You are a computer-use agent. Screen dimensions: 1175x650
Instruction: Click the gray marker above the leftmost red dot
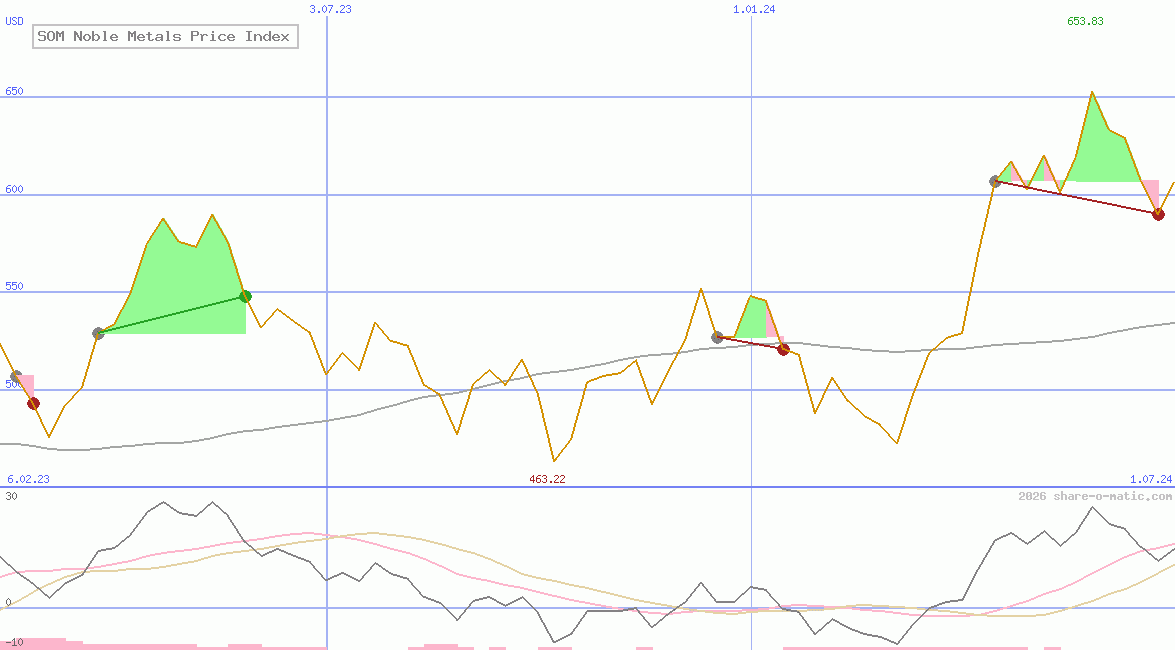click(14, 376)
